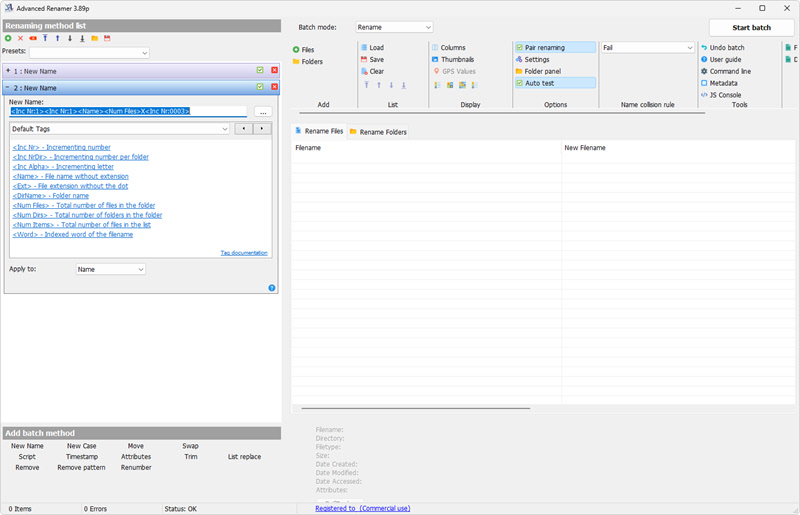
Task: Click red X remove method icon
Action: 20,38
